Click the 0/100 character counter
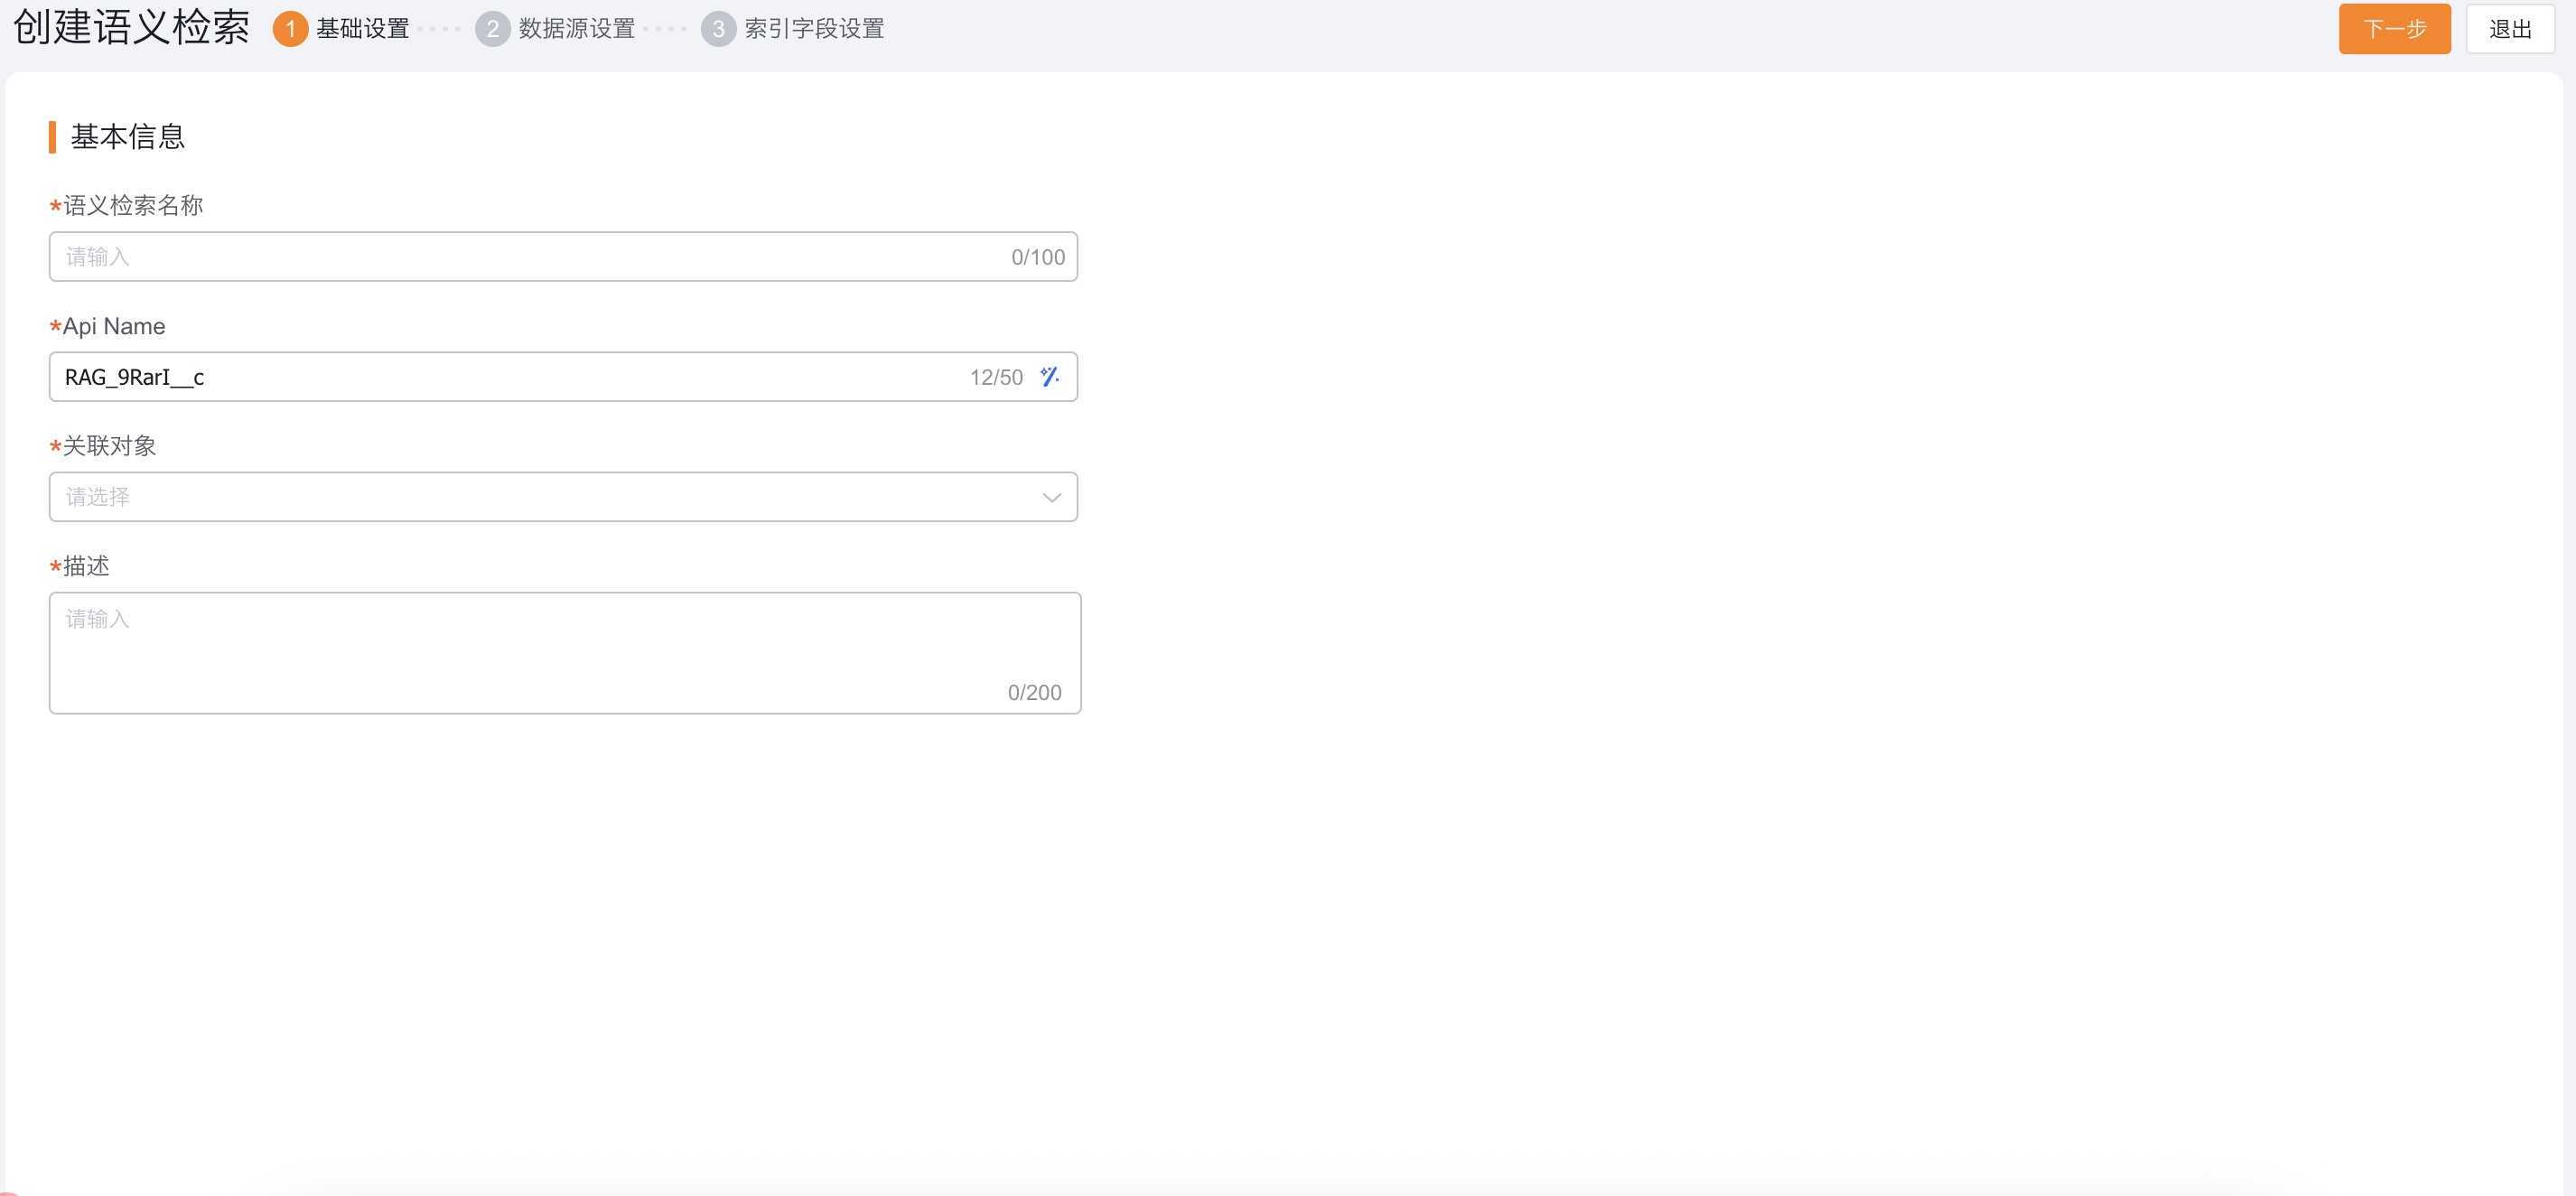The width and height of the screenshot is (2576, 1196). click(1038, 257)
